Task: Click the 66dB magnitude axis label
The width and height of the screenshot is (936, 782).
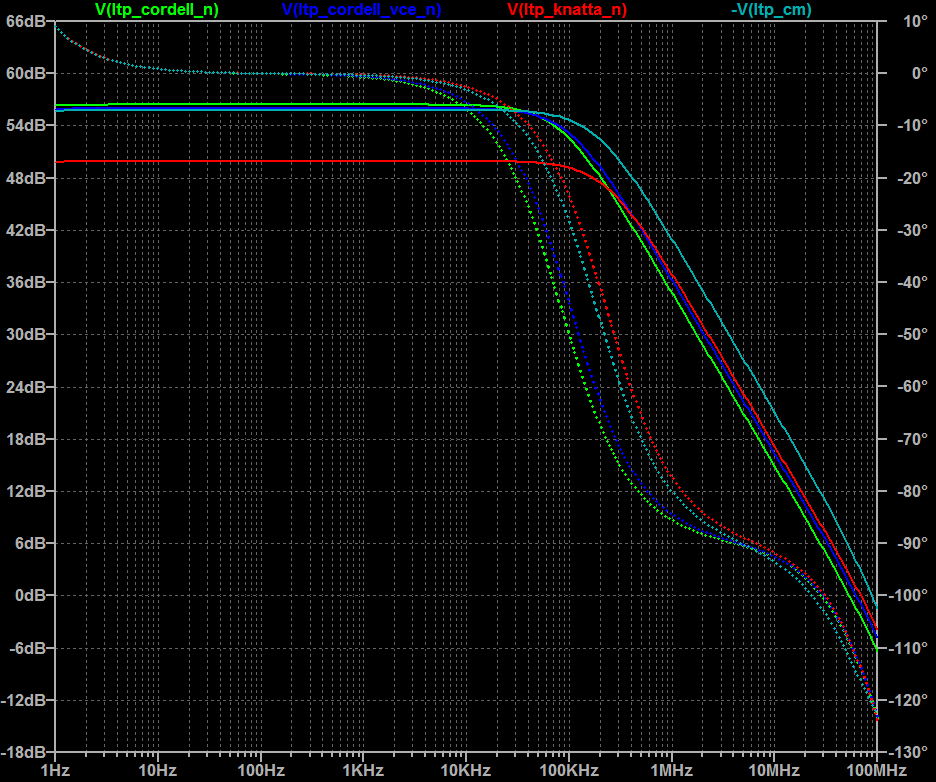Action: (x=26, y=21)
